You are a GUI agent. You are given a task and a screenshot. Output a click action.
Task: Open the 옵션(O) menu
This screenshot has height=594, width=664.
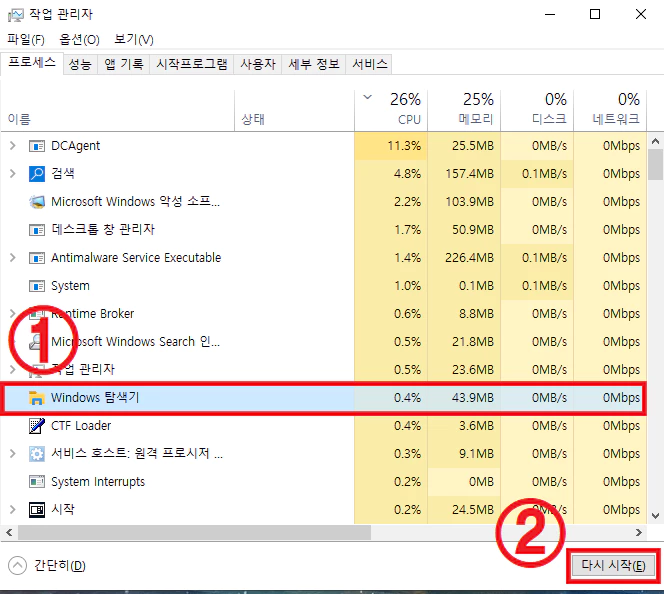tap(79, 40)
